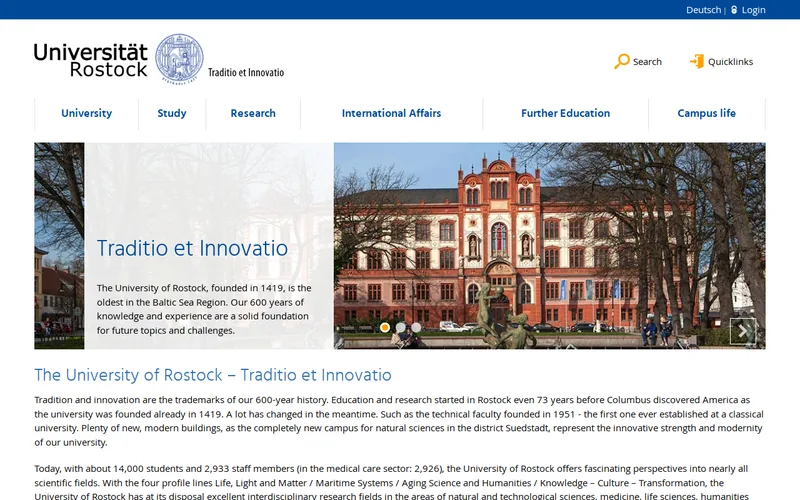Click the Login lock icon
This screenshot has width=800, height=500.
734,10
